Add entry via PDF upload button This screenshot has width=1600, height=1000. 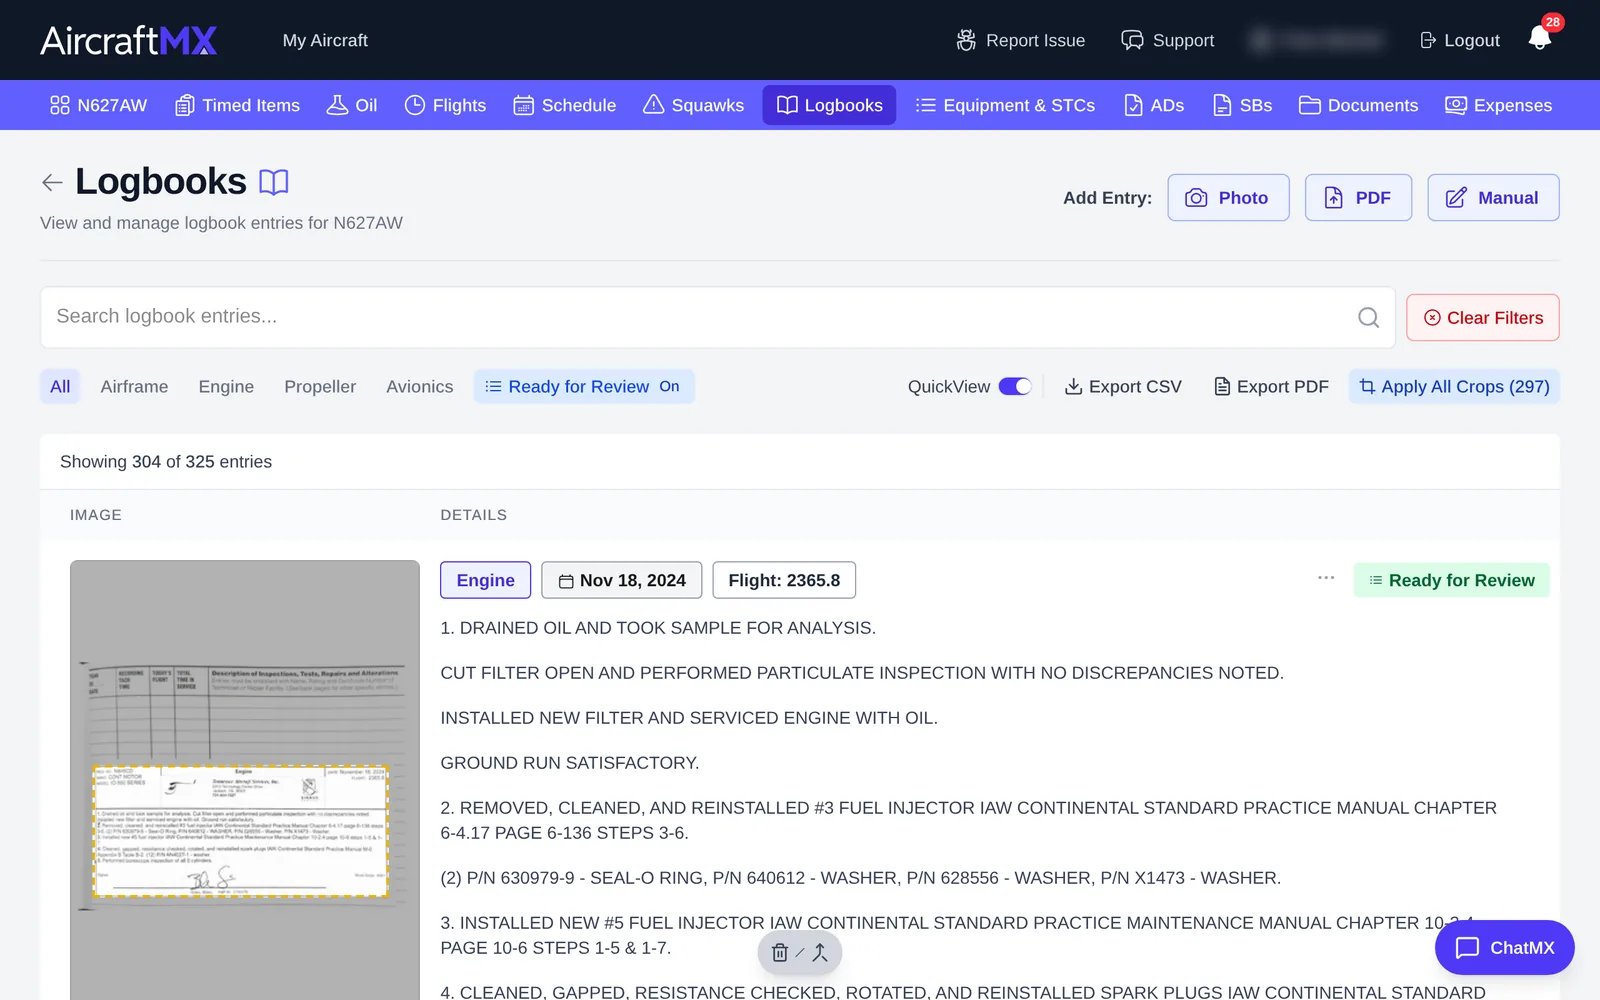(x=1358, y=198)
